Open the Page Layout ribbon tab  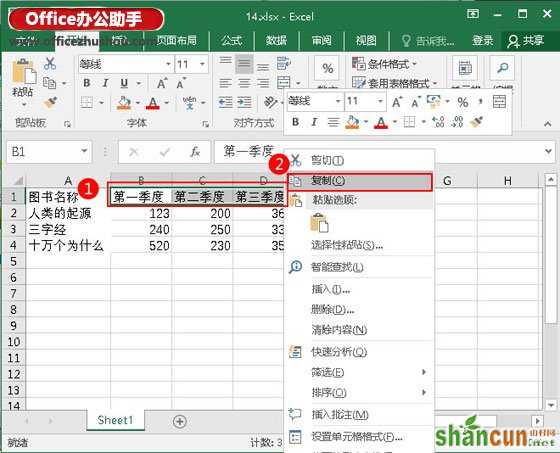pyautogui.click(x=177, y=40)
